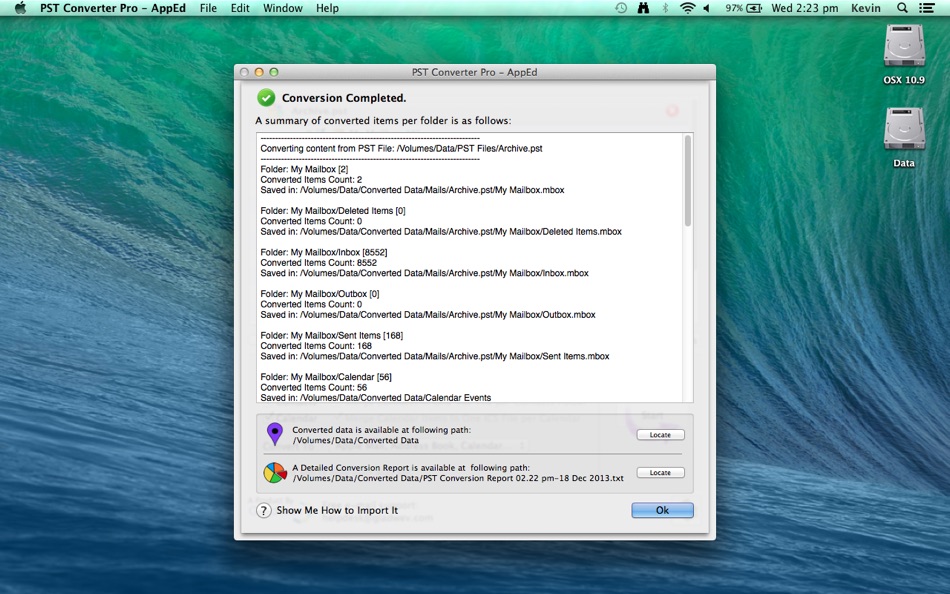Click Locate button for converted data path

pyautogui.click(x=660, y=435)
